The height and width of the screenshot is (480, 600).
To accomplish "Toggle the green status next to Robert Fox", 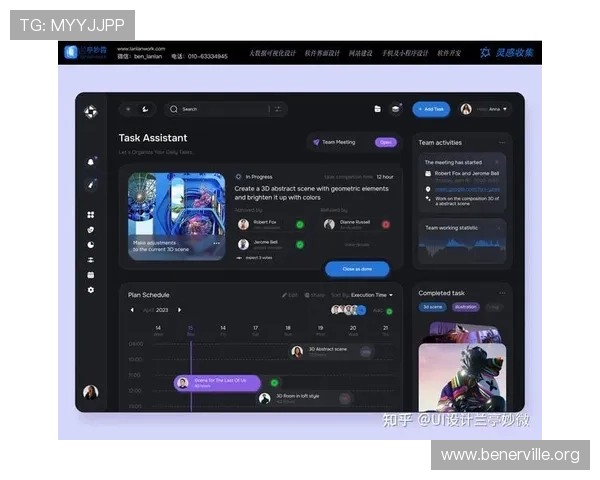I will [299, 224].
